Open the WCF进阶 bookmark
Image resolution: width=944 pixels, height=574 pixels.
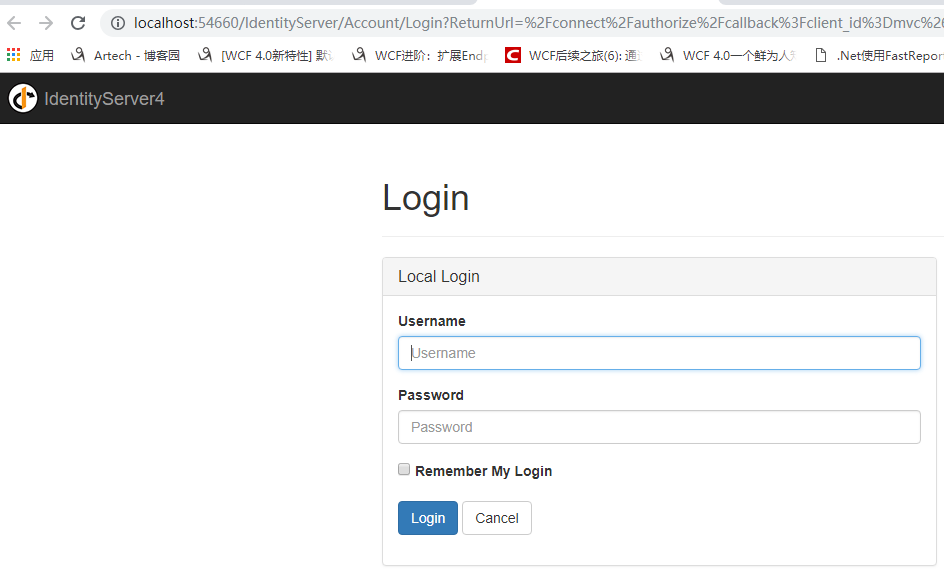point(420,55)
